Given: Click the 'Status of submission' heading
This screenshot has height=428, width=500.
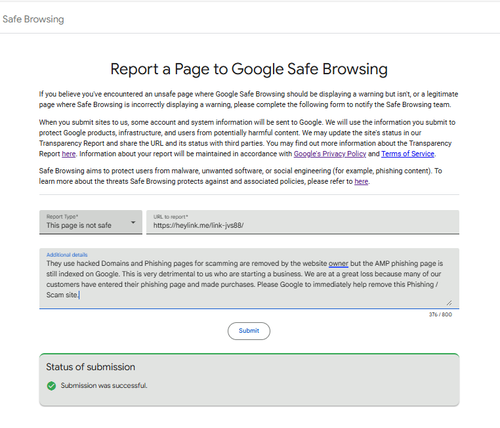Looking at the screenshot, I should tap(91, 367).
